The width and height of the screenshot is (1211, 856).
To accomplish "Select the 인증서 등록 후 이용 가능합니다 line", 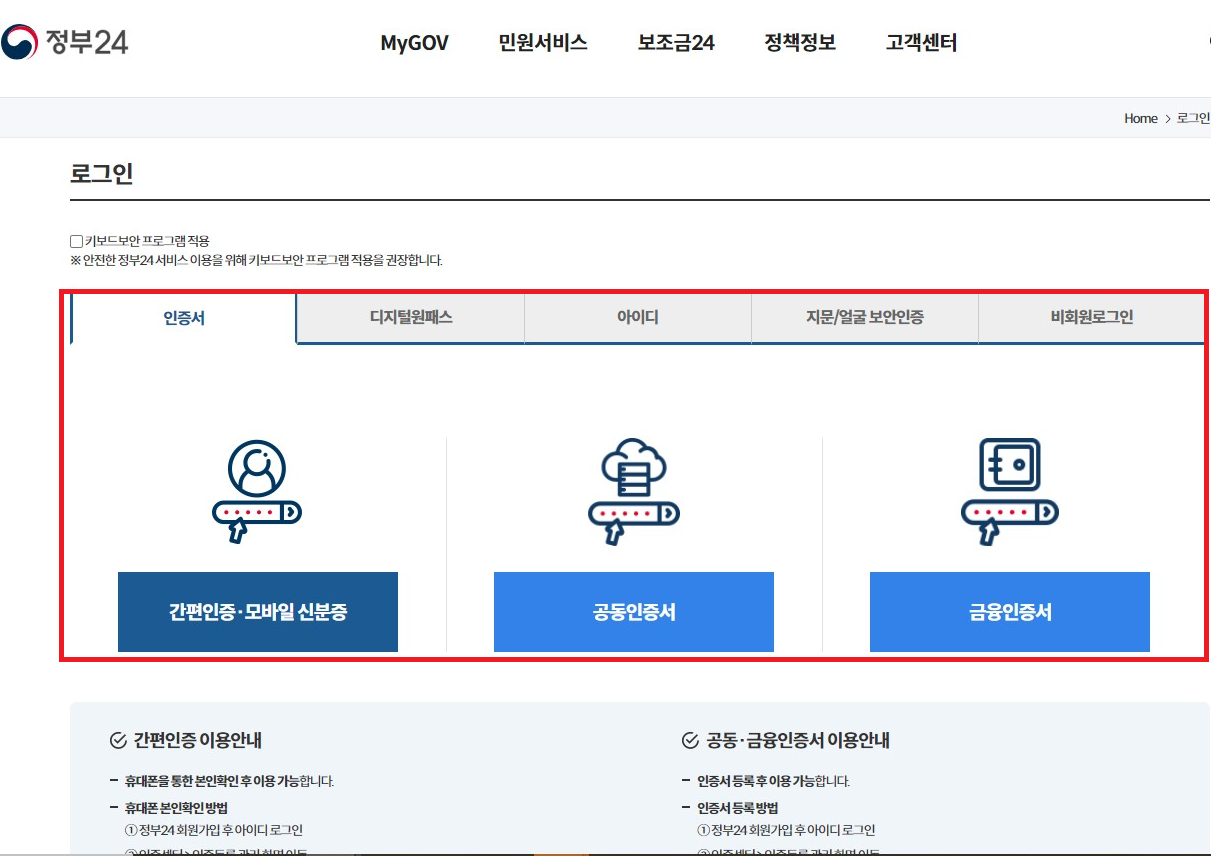I will pyautogui.click(x=773, y=781).
